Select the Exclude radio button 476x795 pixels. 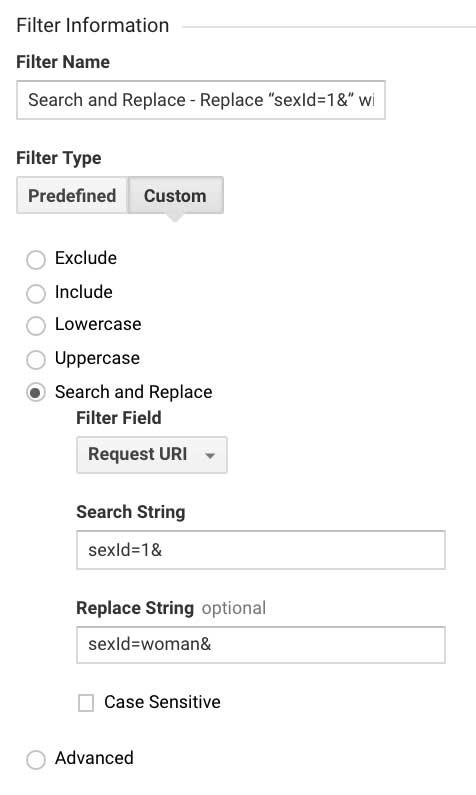click(x=36, y=260)
